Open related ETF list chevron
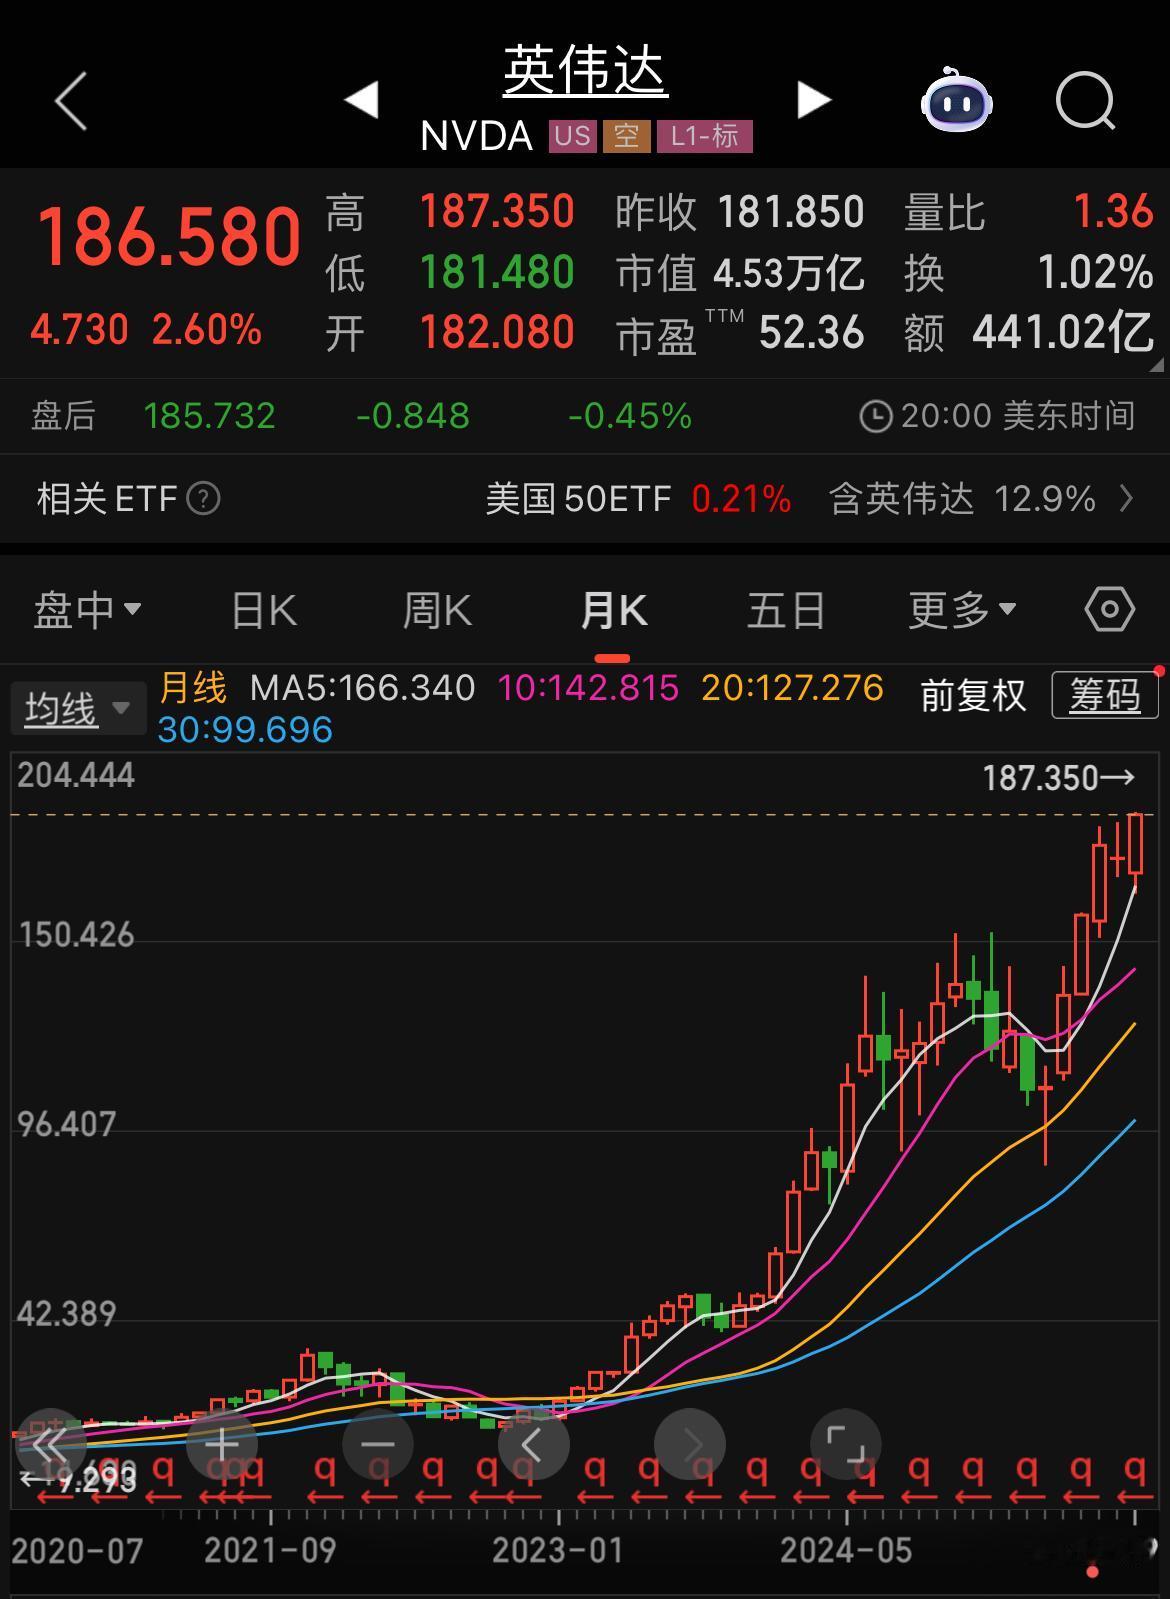This screenshot has width=1170, height=1599. coord(1127,498)
